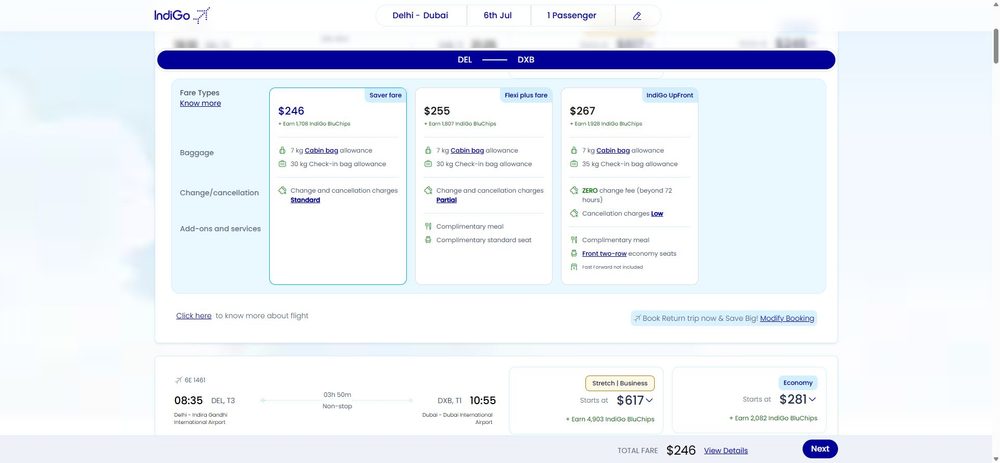This screenshot has height=463, width=1000.
Task: Click the edit pencil icon in search bar
Action: (637, 16)
